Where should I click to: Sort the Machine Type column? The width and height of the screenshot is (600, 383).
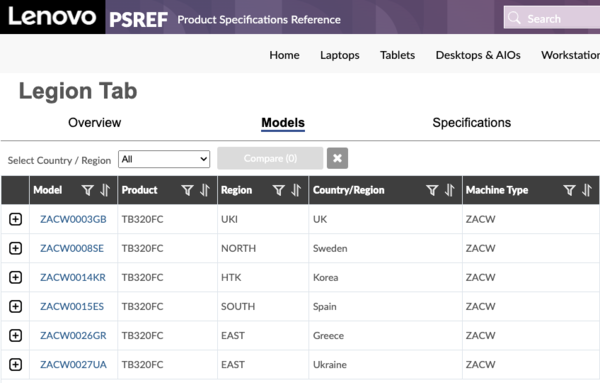(x=587, y=190)
